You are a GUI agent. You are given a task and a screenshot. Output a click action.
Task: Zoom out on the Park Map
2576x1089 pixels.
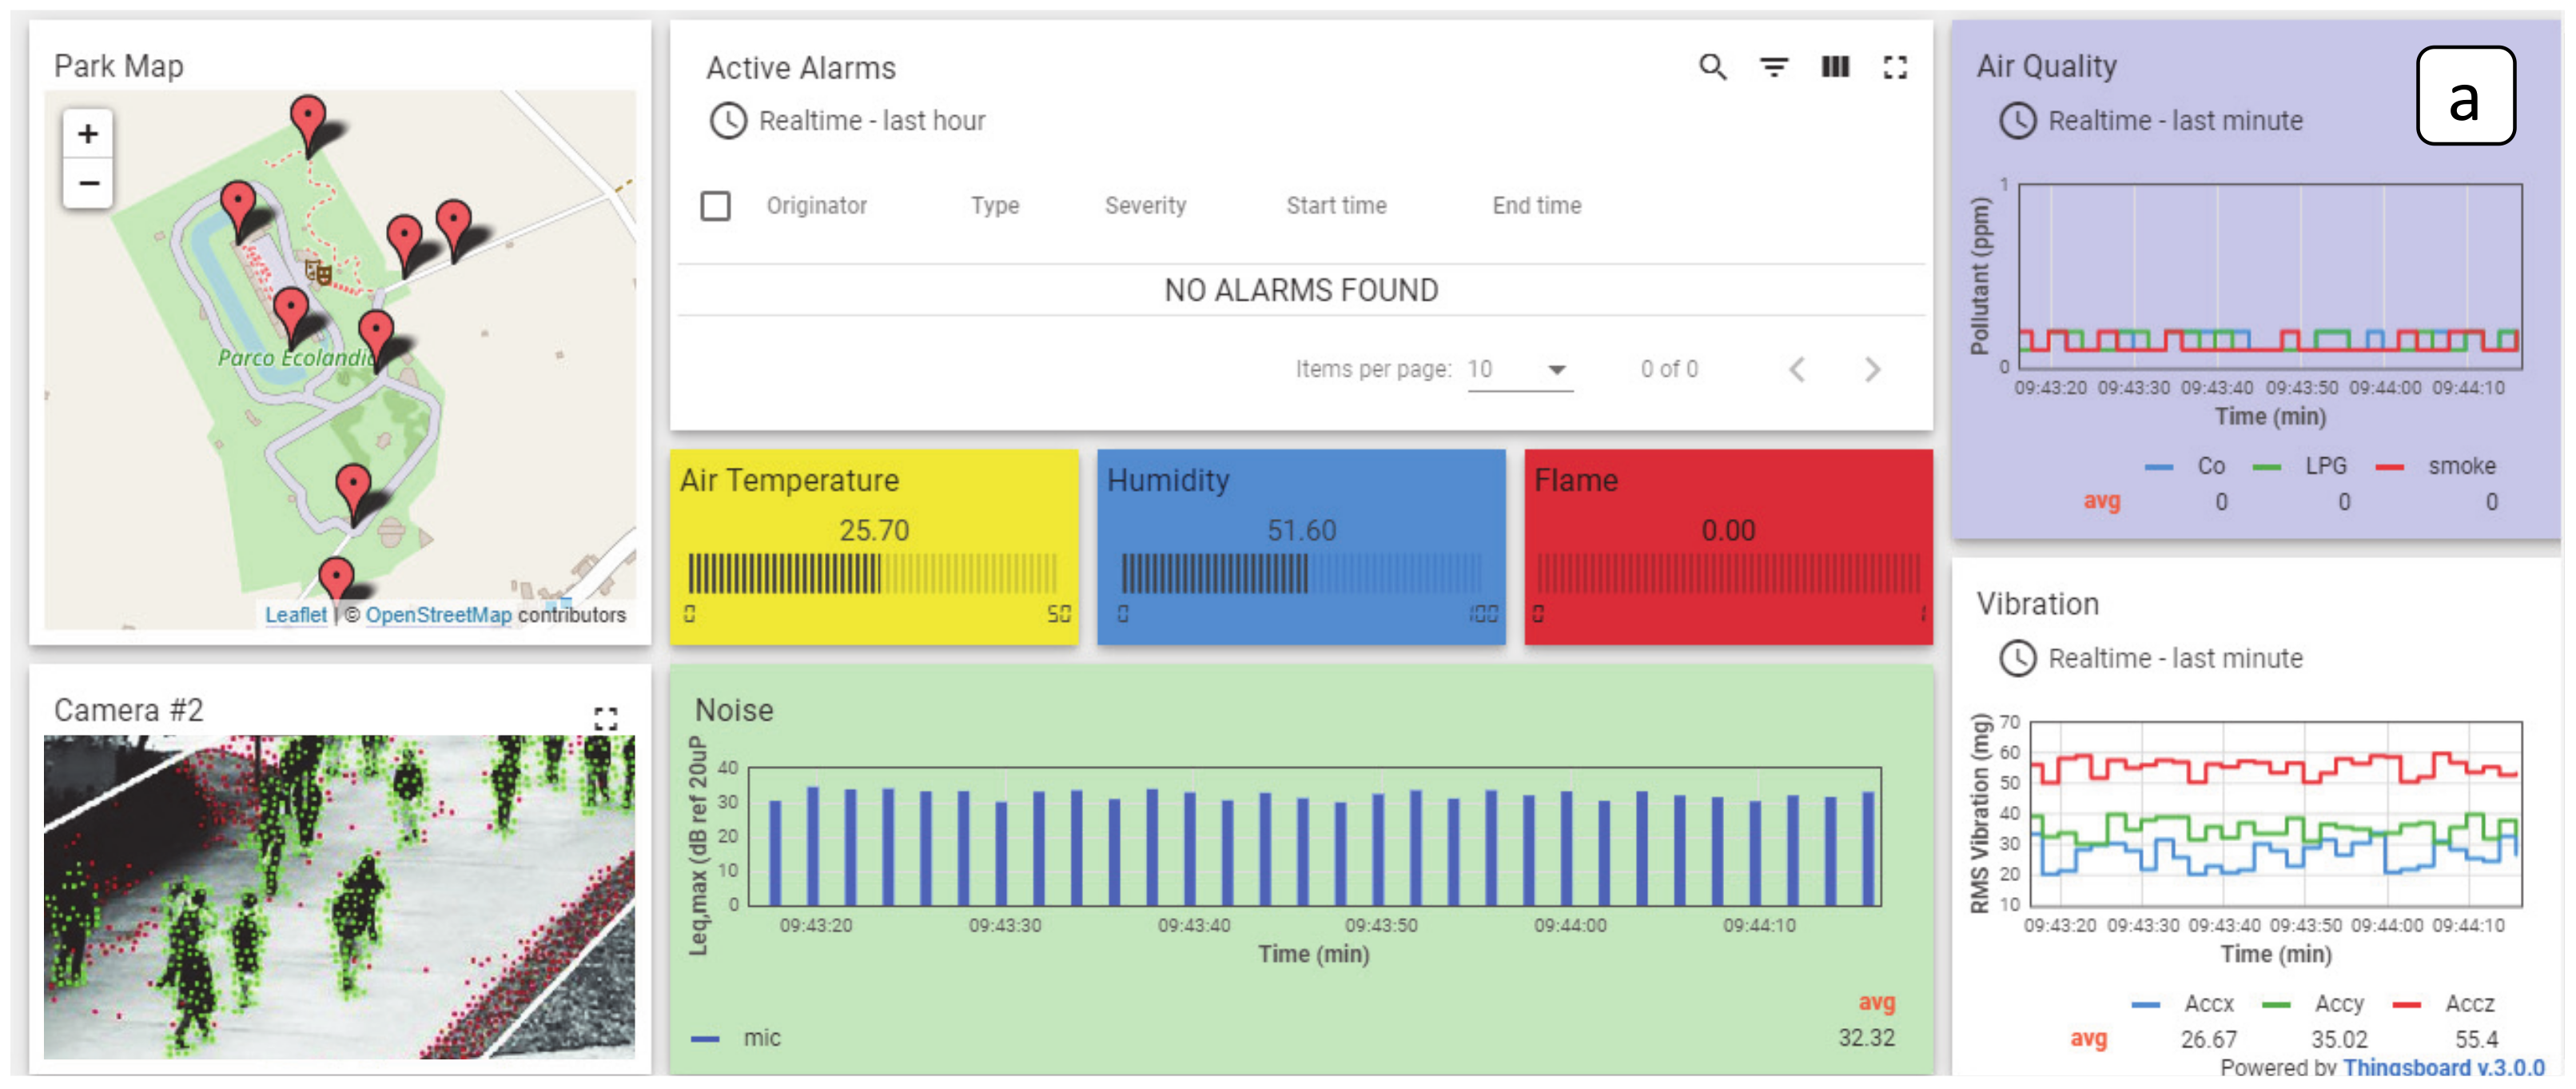click(x=88, y=183)
